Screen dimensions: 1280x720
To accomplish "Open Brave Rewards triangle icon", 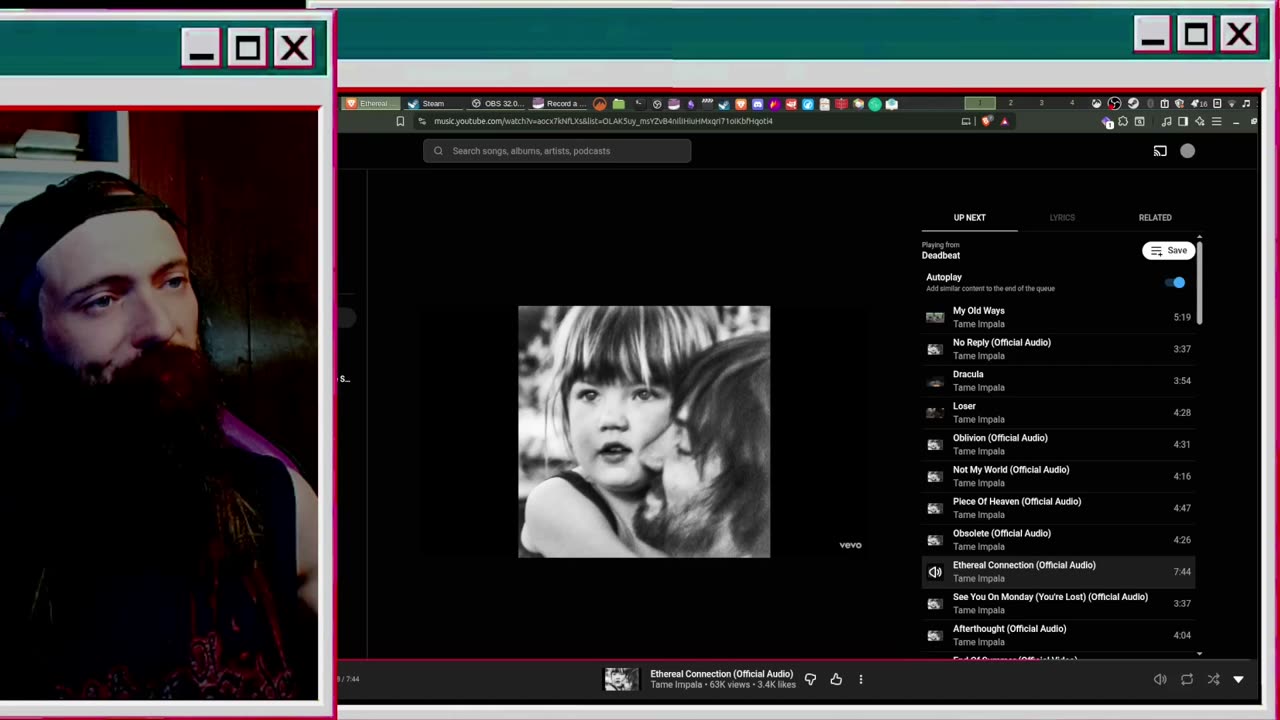I will [1004, 121].
